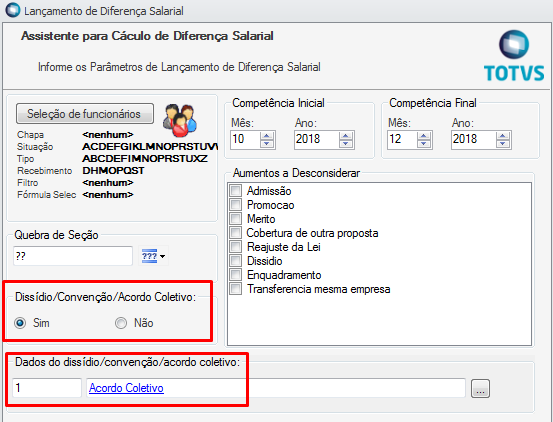This screenshot has width=553, height=422.
Task: Decrease Competência Final Ano value
Action: click(503, 143)
